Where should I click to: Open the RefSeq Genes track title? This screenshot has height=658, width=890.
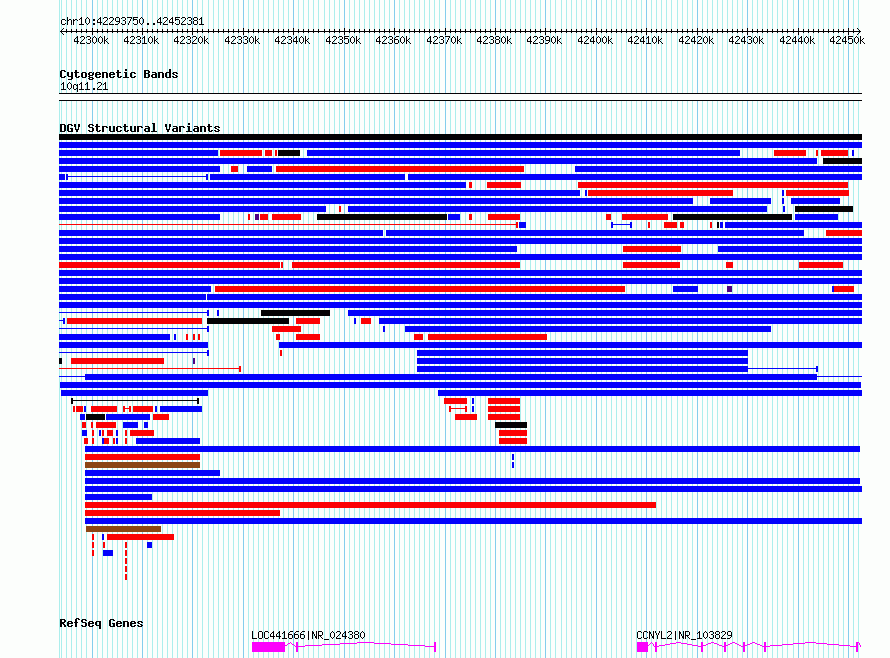(101, 623)
